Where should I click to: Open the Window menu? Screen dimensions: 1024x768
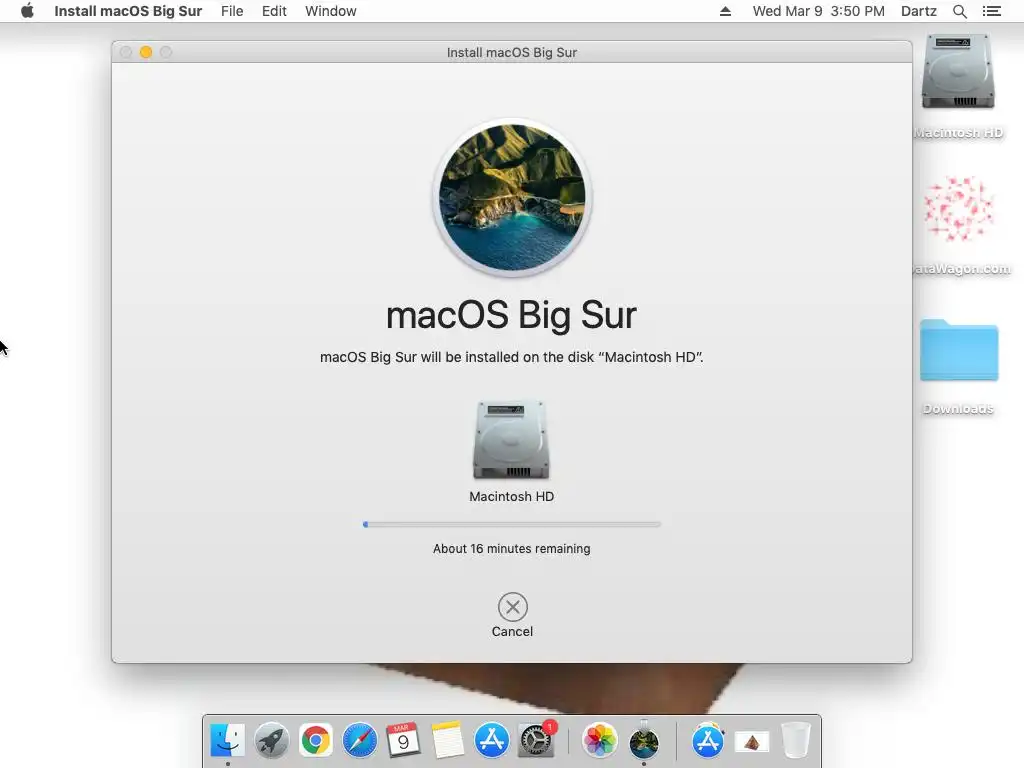330,11
